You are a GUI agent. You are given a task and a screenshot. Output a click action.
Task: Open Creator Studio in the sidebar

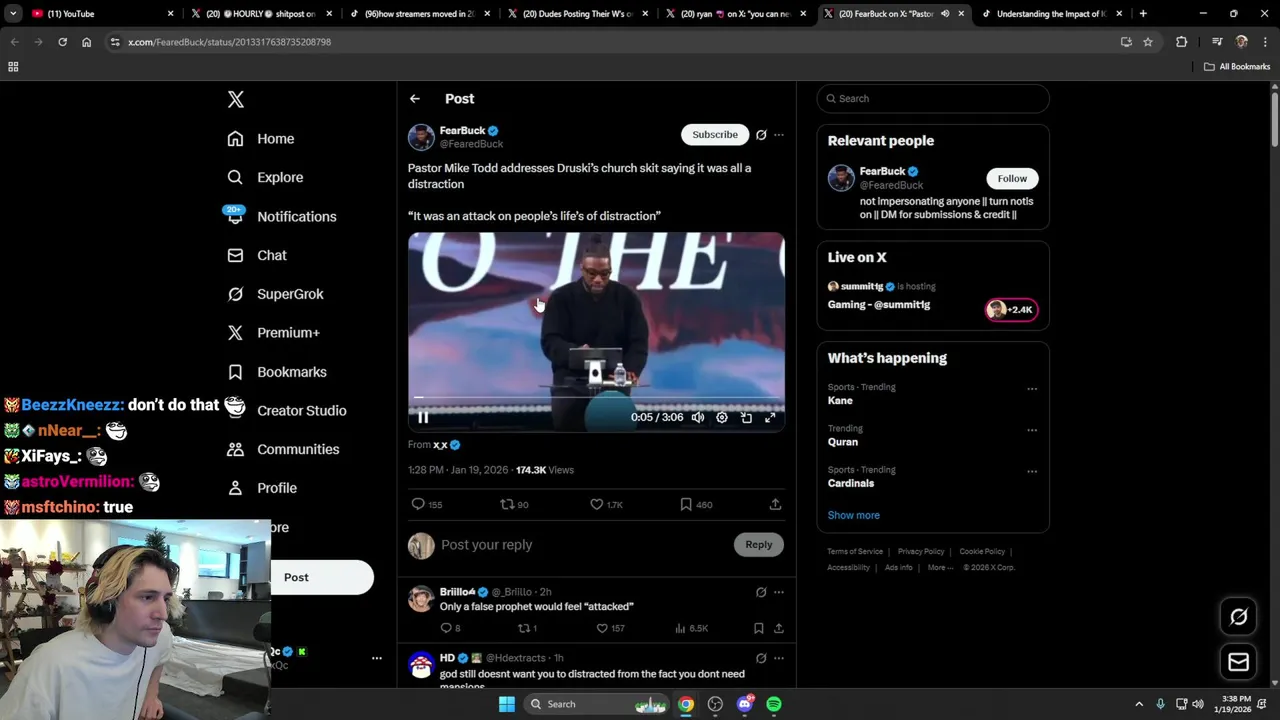pyautogui.click(x=286, y=411)
